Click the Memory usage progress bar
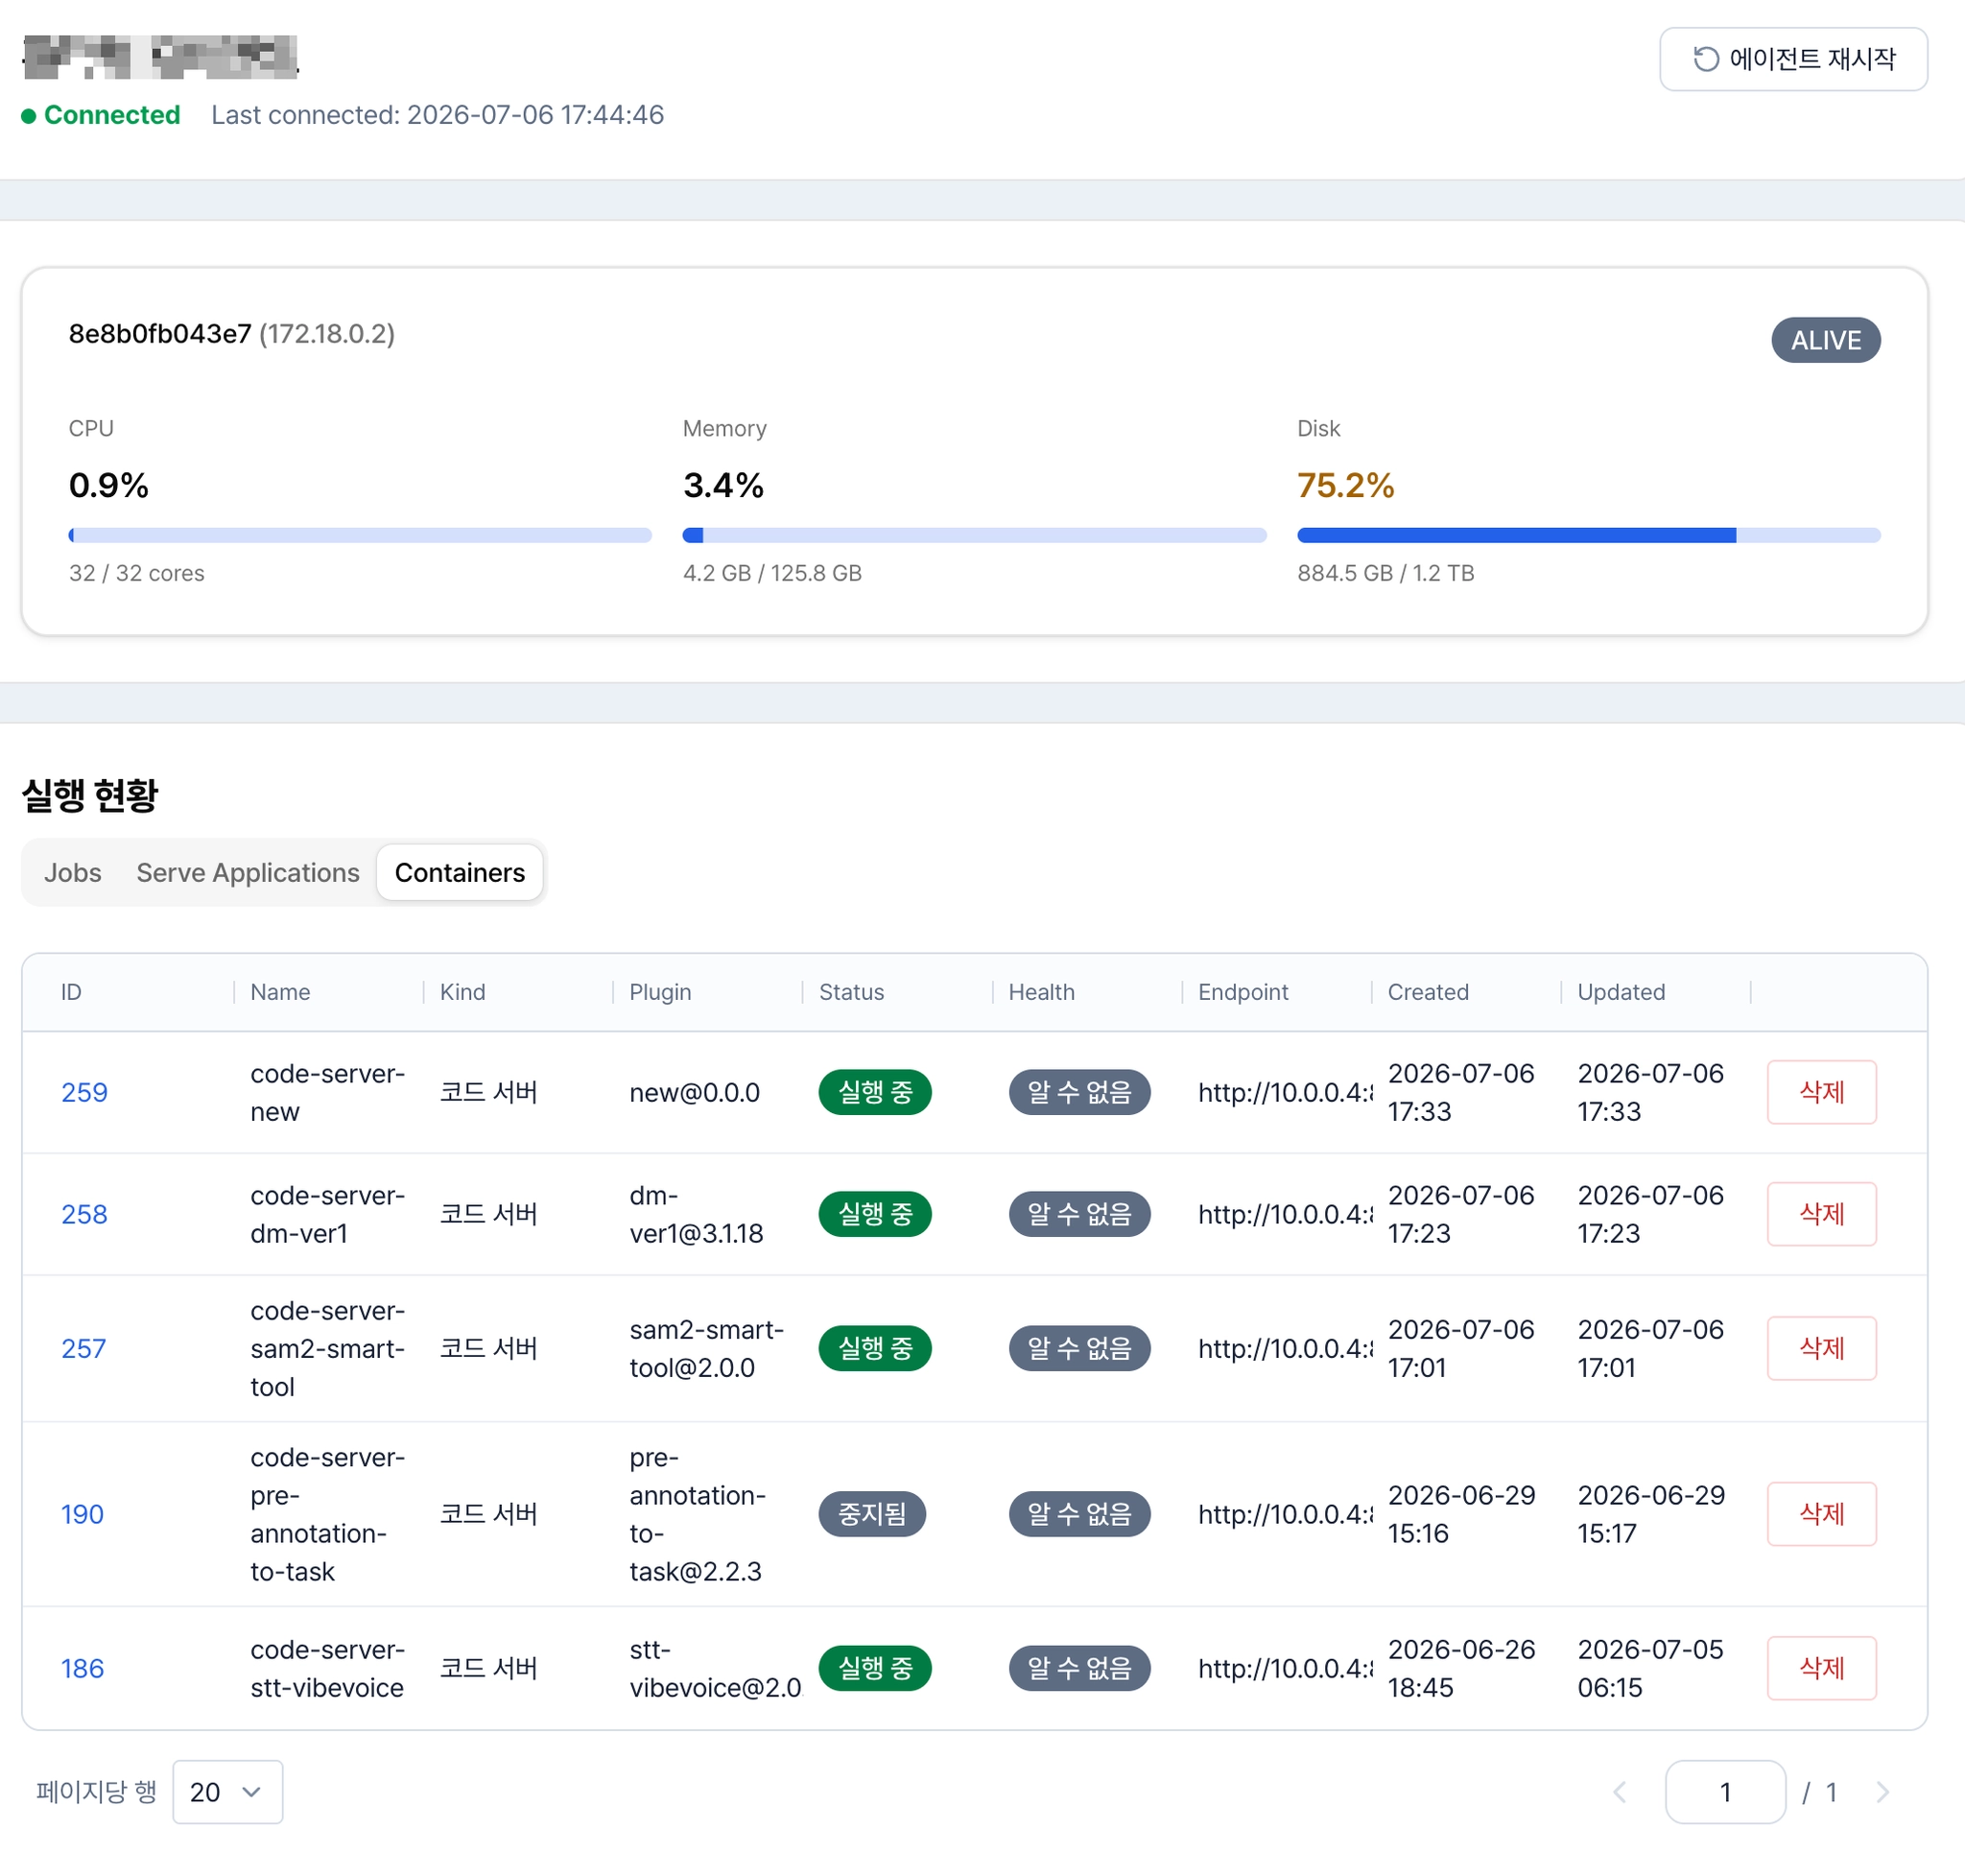The width and height of the screenshot is (1965, 1876). point(974,535)
